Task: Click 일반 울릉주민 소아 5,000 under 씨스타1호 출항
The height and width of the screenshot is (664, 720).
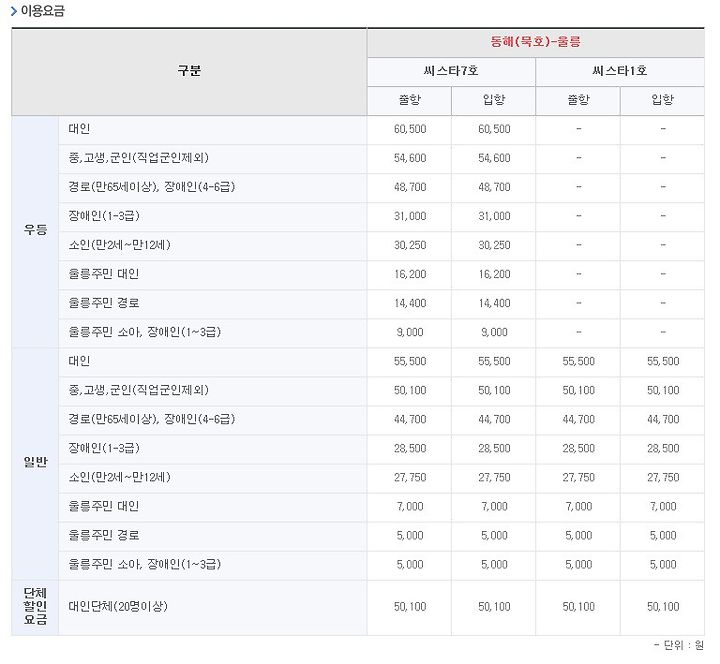Action: (579, 564)
